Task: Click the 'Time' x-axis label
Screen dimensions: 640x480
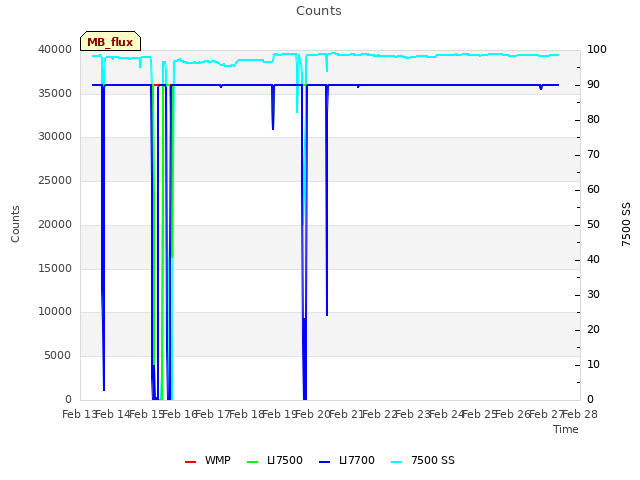Action: [566, 429]
